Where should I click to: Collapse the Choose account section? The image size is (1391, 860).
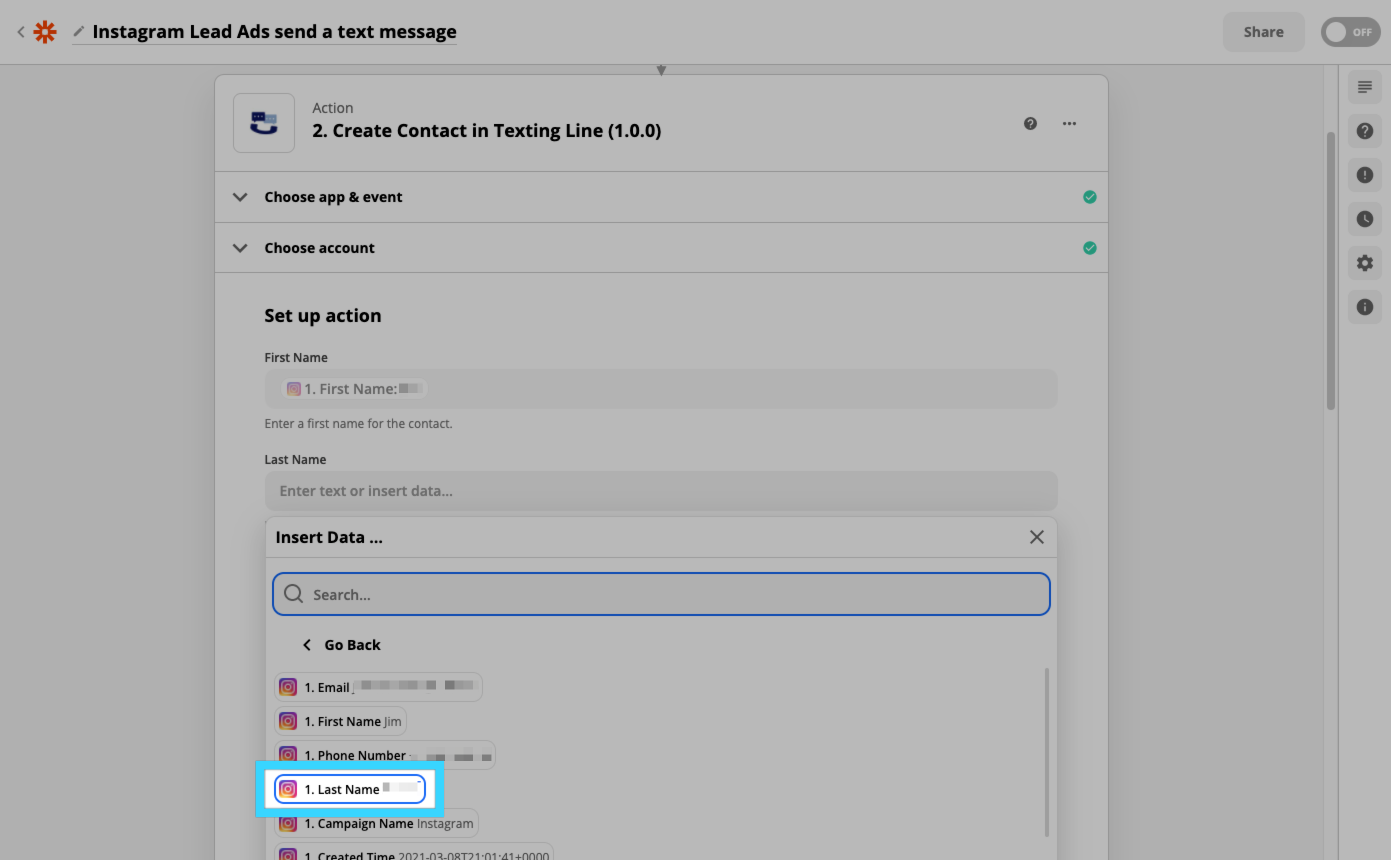tap(240, 247)
